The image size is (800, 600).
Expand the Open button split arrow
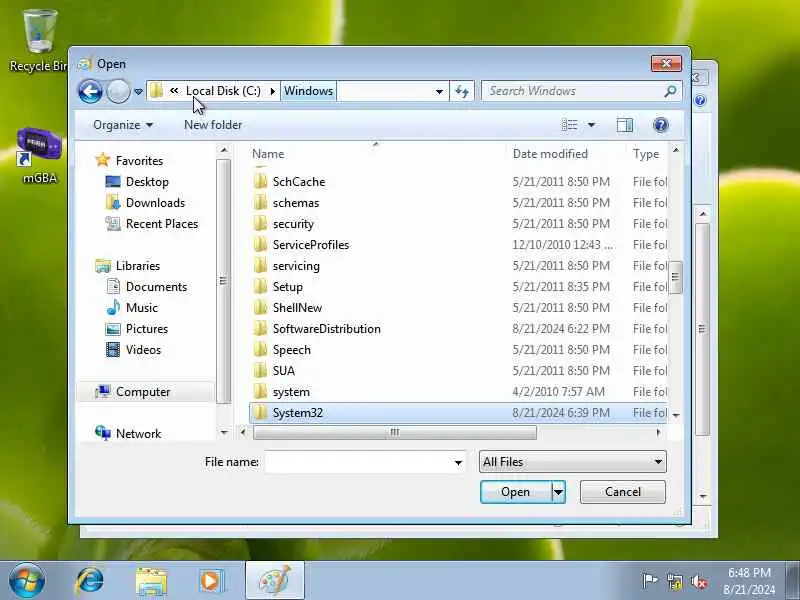click(x=559, y=492)
